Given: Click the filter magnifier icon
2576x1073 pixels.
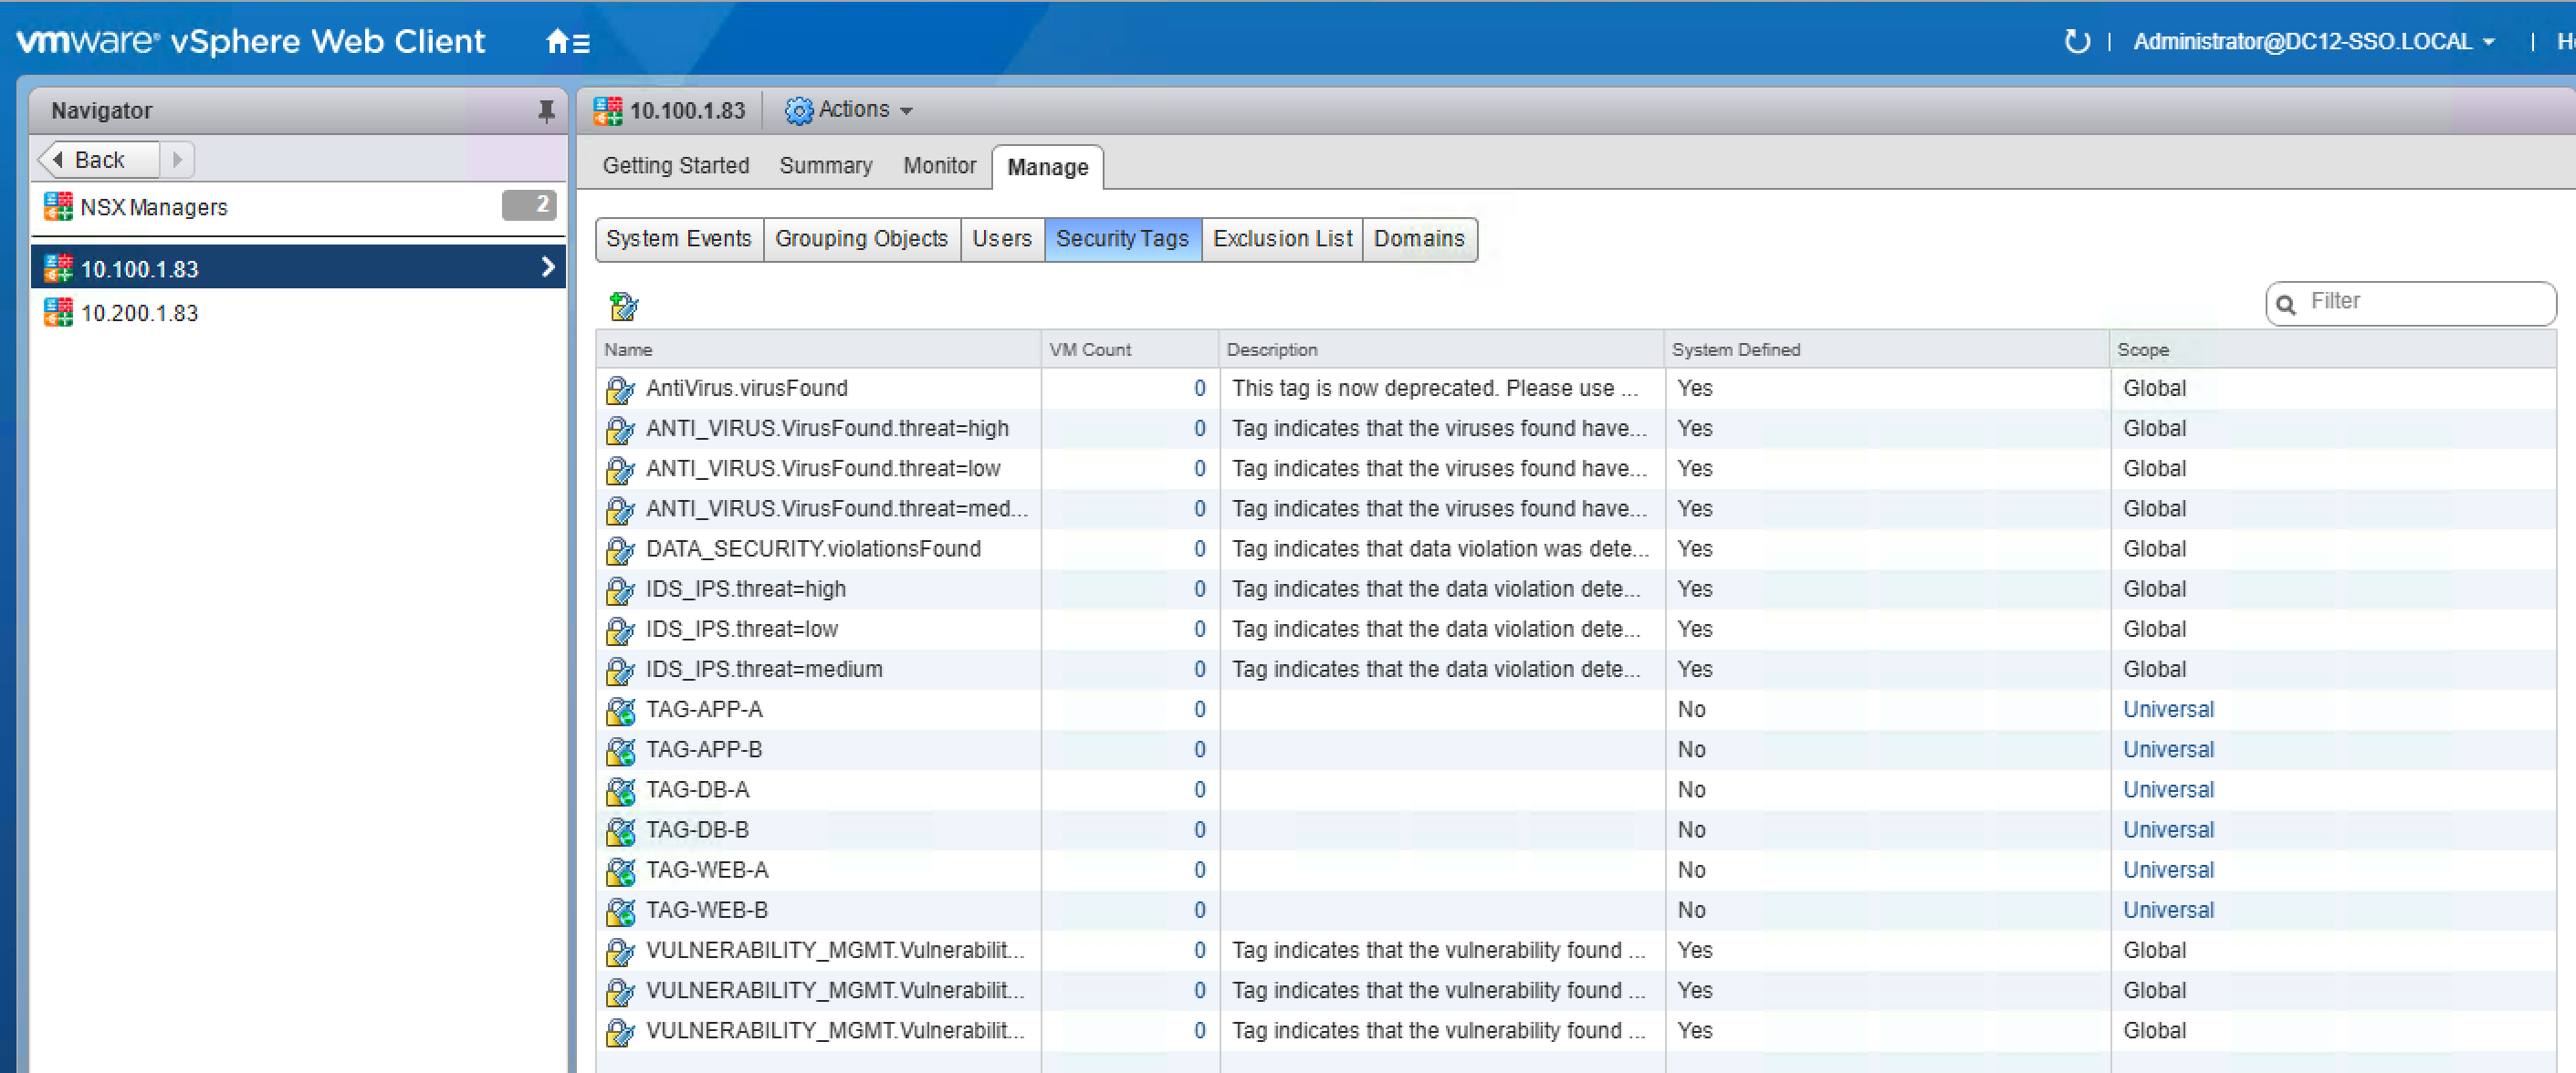Looking at the screenshot, I should [2286, 304].
